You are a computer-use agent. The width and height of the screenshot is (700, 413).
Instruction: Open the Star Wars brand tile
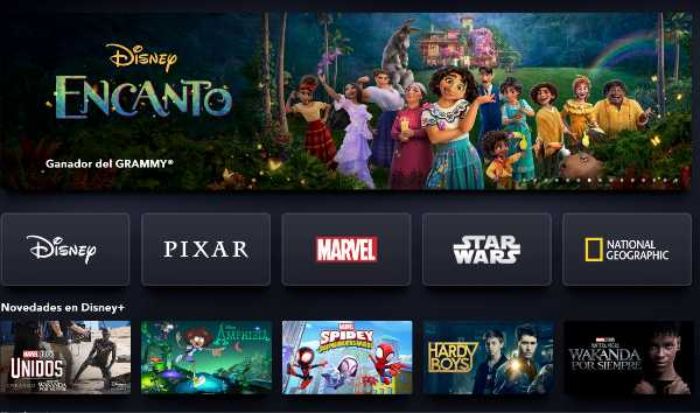pyautogui.click(x=487, y=249)
